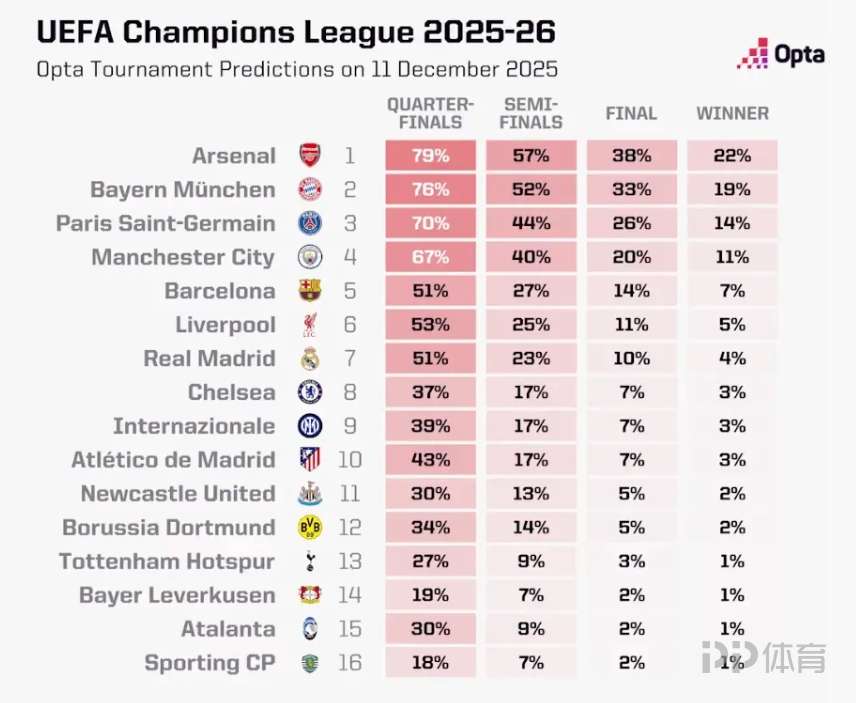
Task: Click the Bayern München club crest
Action: click(310, 190)
